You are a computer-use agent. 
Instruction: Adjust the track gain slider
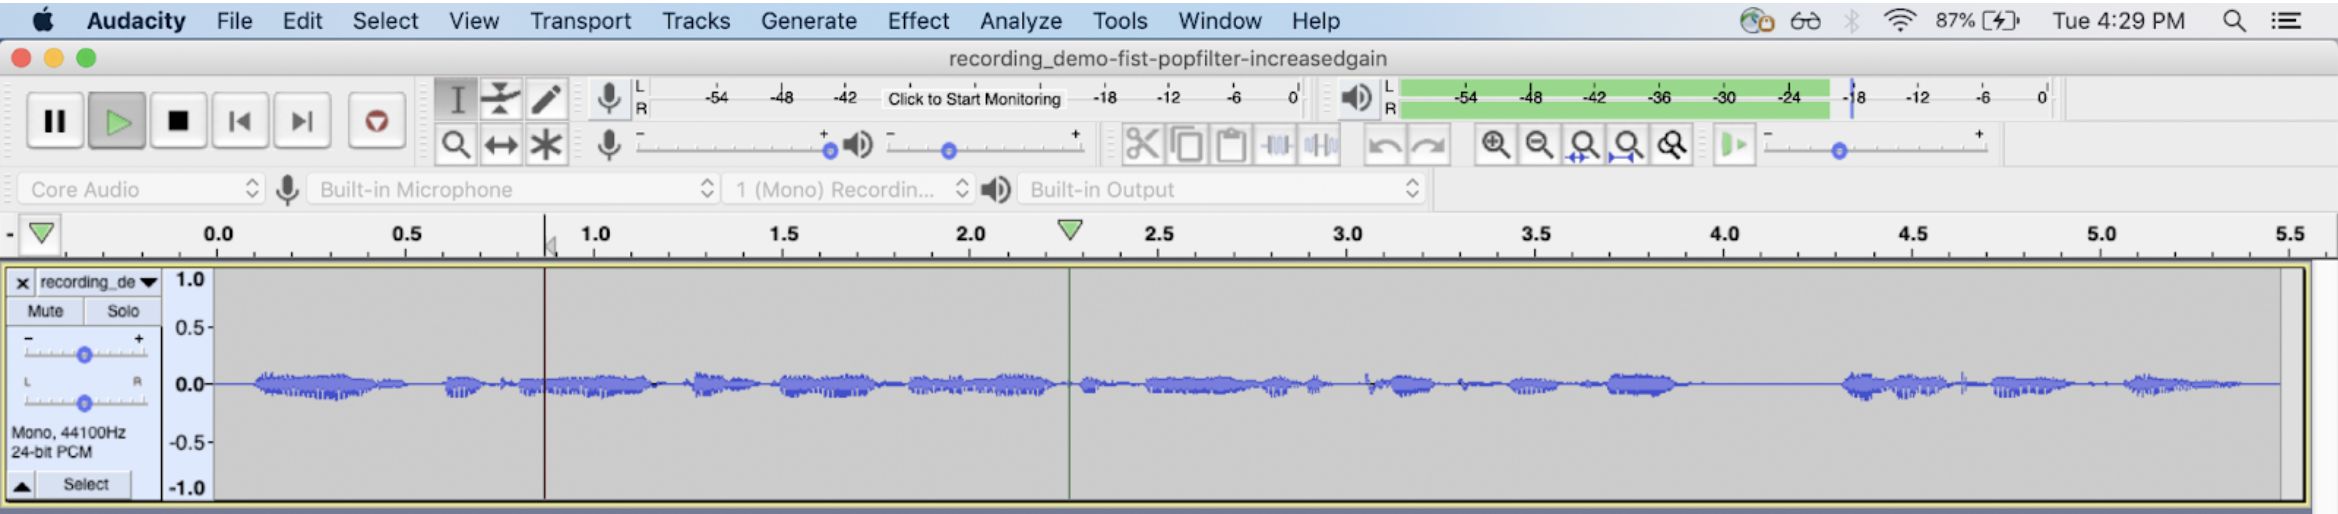click(85, 353)
